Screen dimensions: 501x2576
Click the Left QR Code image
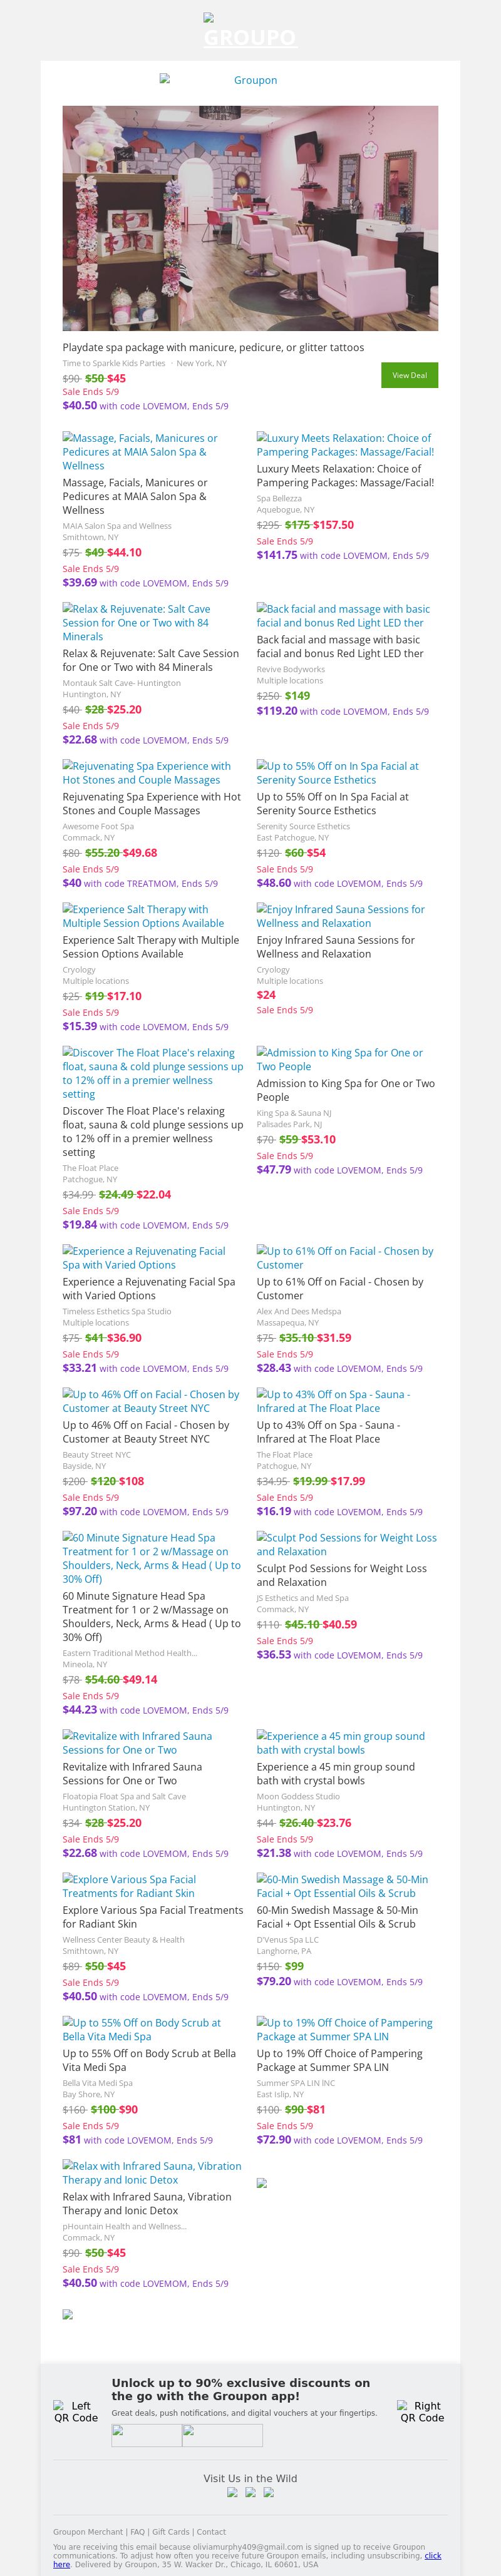pos(76,2411)
